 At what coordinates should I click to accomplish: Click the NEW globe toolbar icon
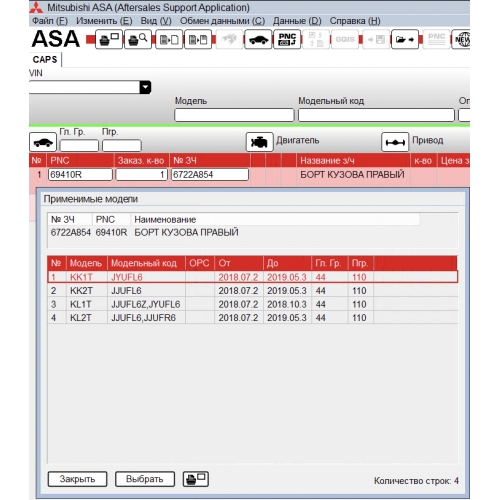coord(461,39)
